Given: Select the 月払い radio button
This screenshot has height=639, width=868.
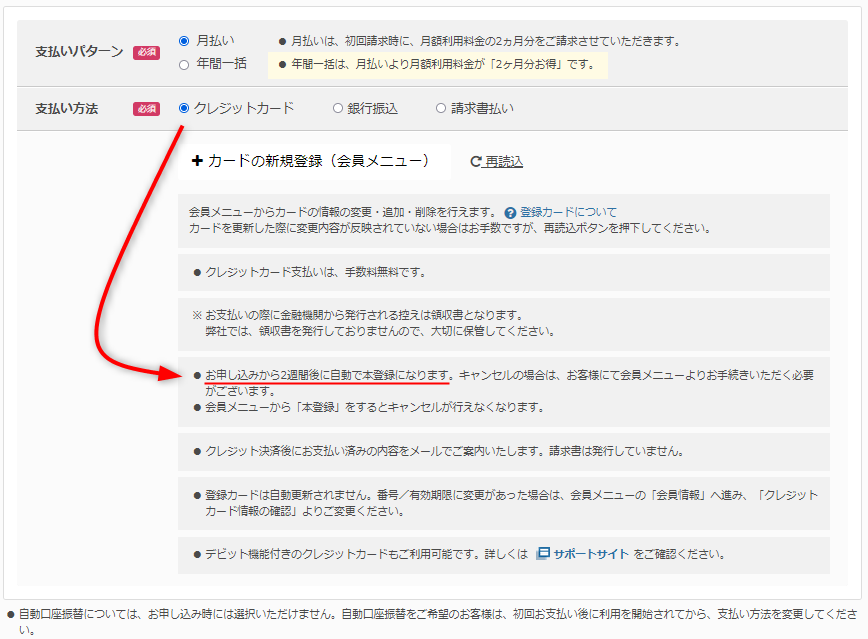Looking at the screenshot, I should pyautogui.click(x=184, y=41).
